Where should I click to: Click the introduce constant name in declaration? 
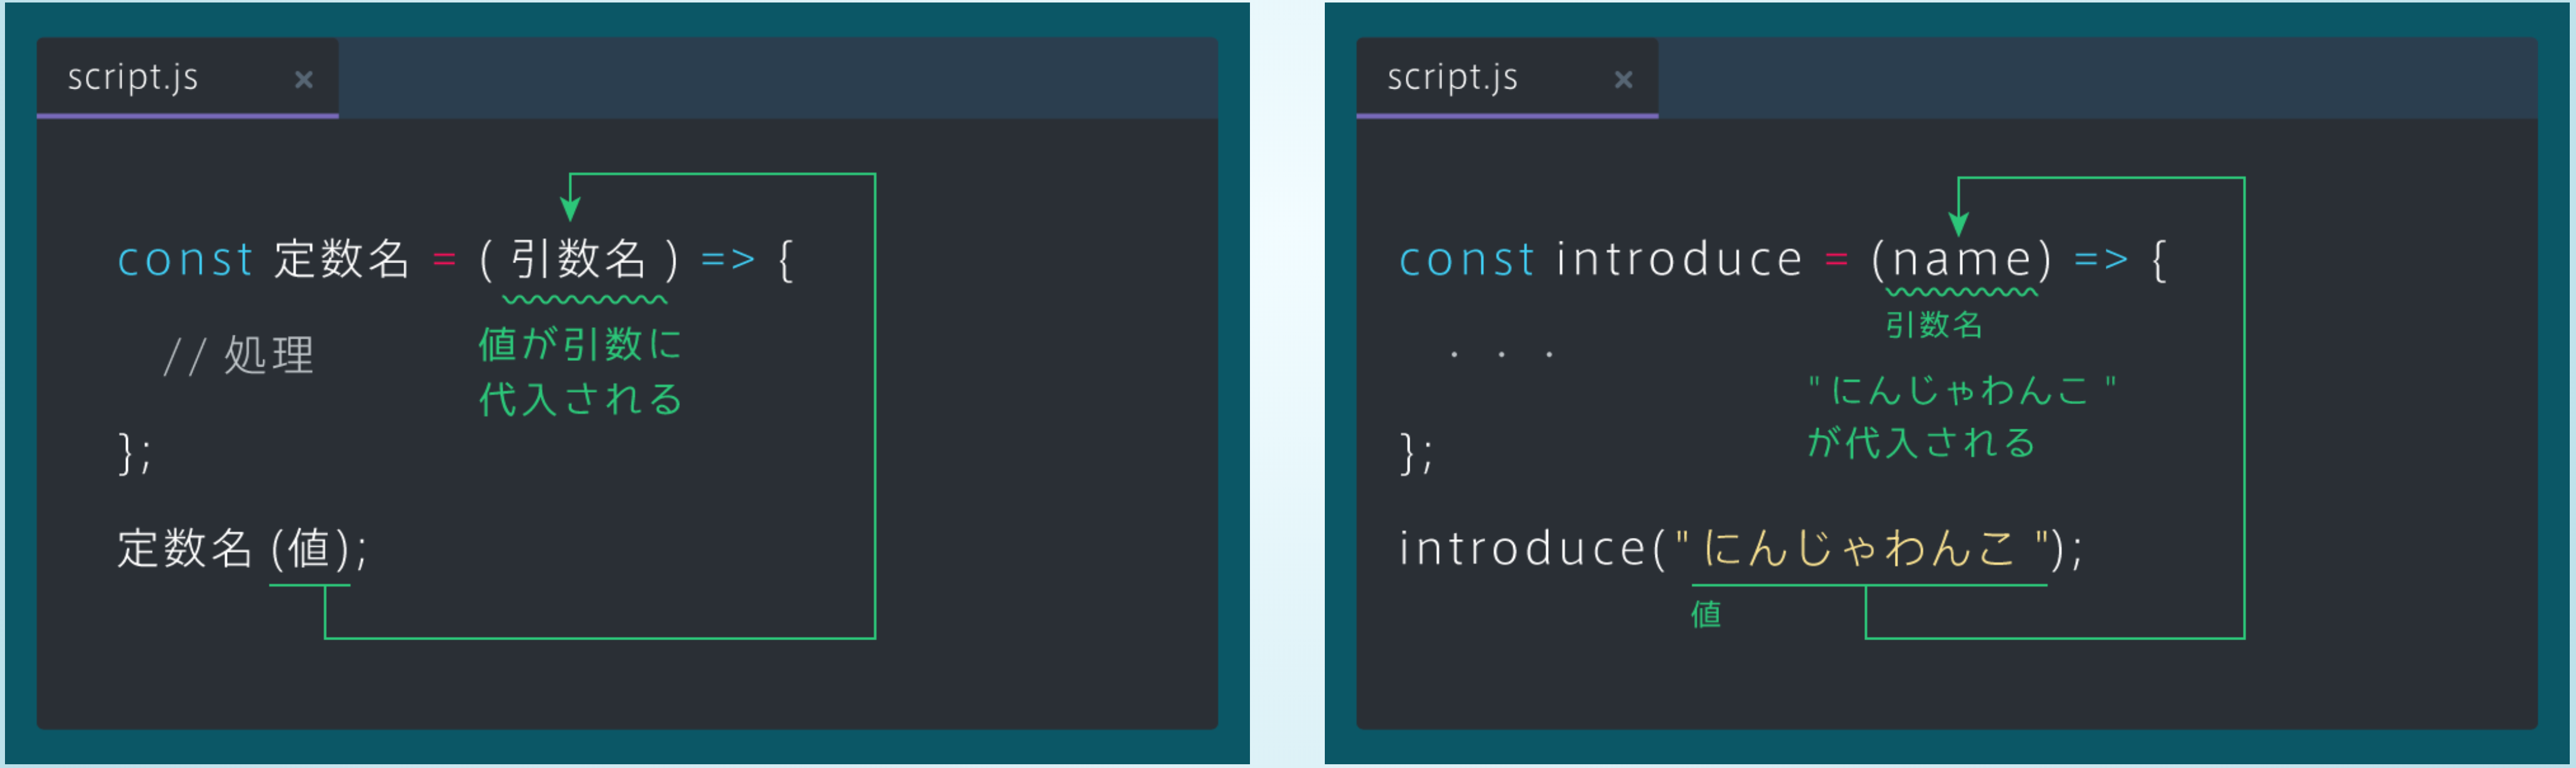coord(1679,260)
